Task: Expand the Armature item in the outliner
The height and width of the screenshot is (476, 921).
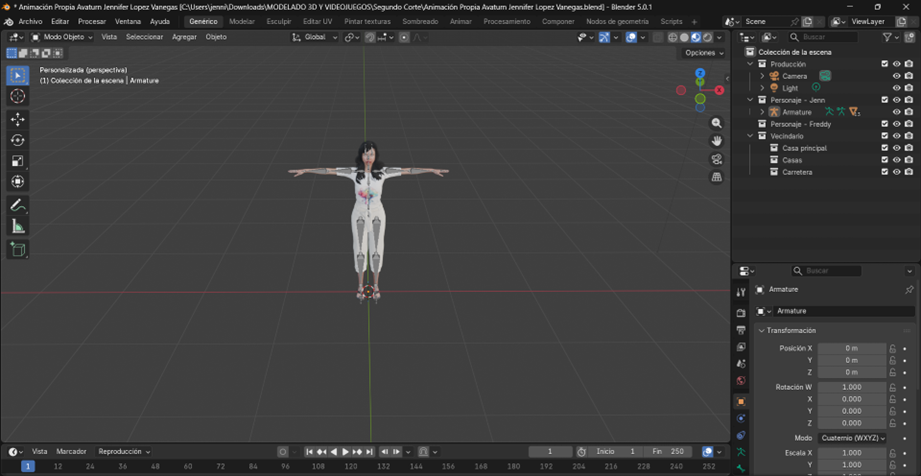Action: (762, 112)
